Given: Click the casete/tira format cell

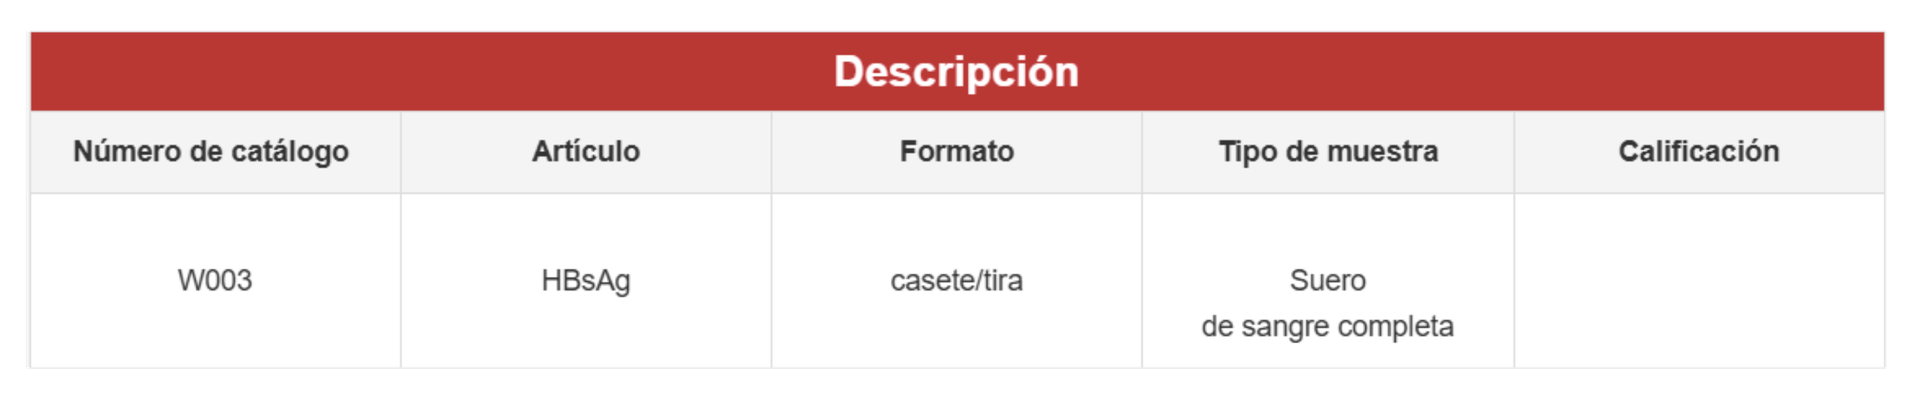Looking at the screenshot, I should [x=957, y=280].
